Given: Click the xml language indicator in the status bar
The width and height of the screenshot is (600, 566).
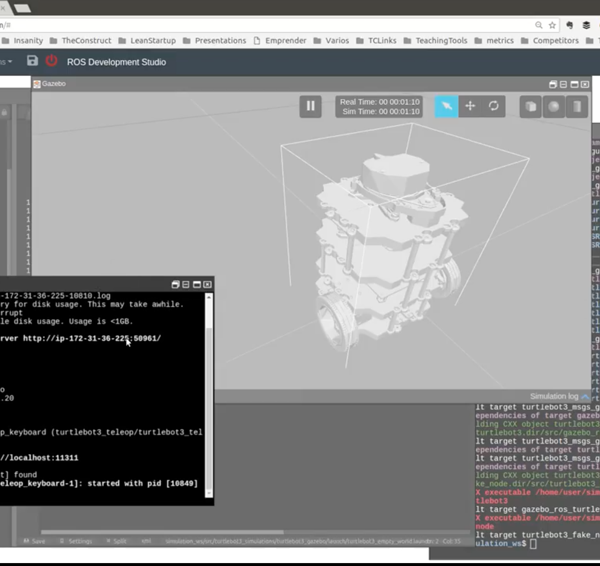Looking at the screenshot, I should pyautogui.click(x=146, y=541).
